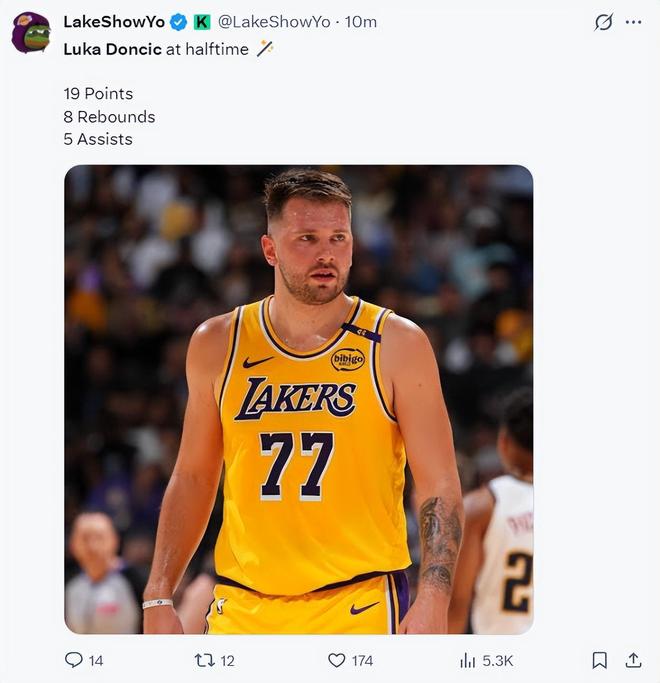The height and width of the screenshot is (683, 660).
Task: Click the green K affiliation badge
Action: (201, 21)
